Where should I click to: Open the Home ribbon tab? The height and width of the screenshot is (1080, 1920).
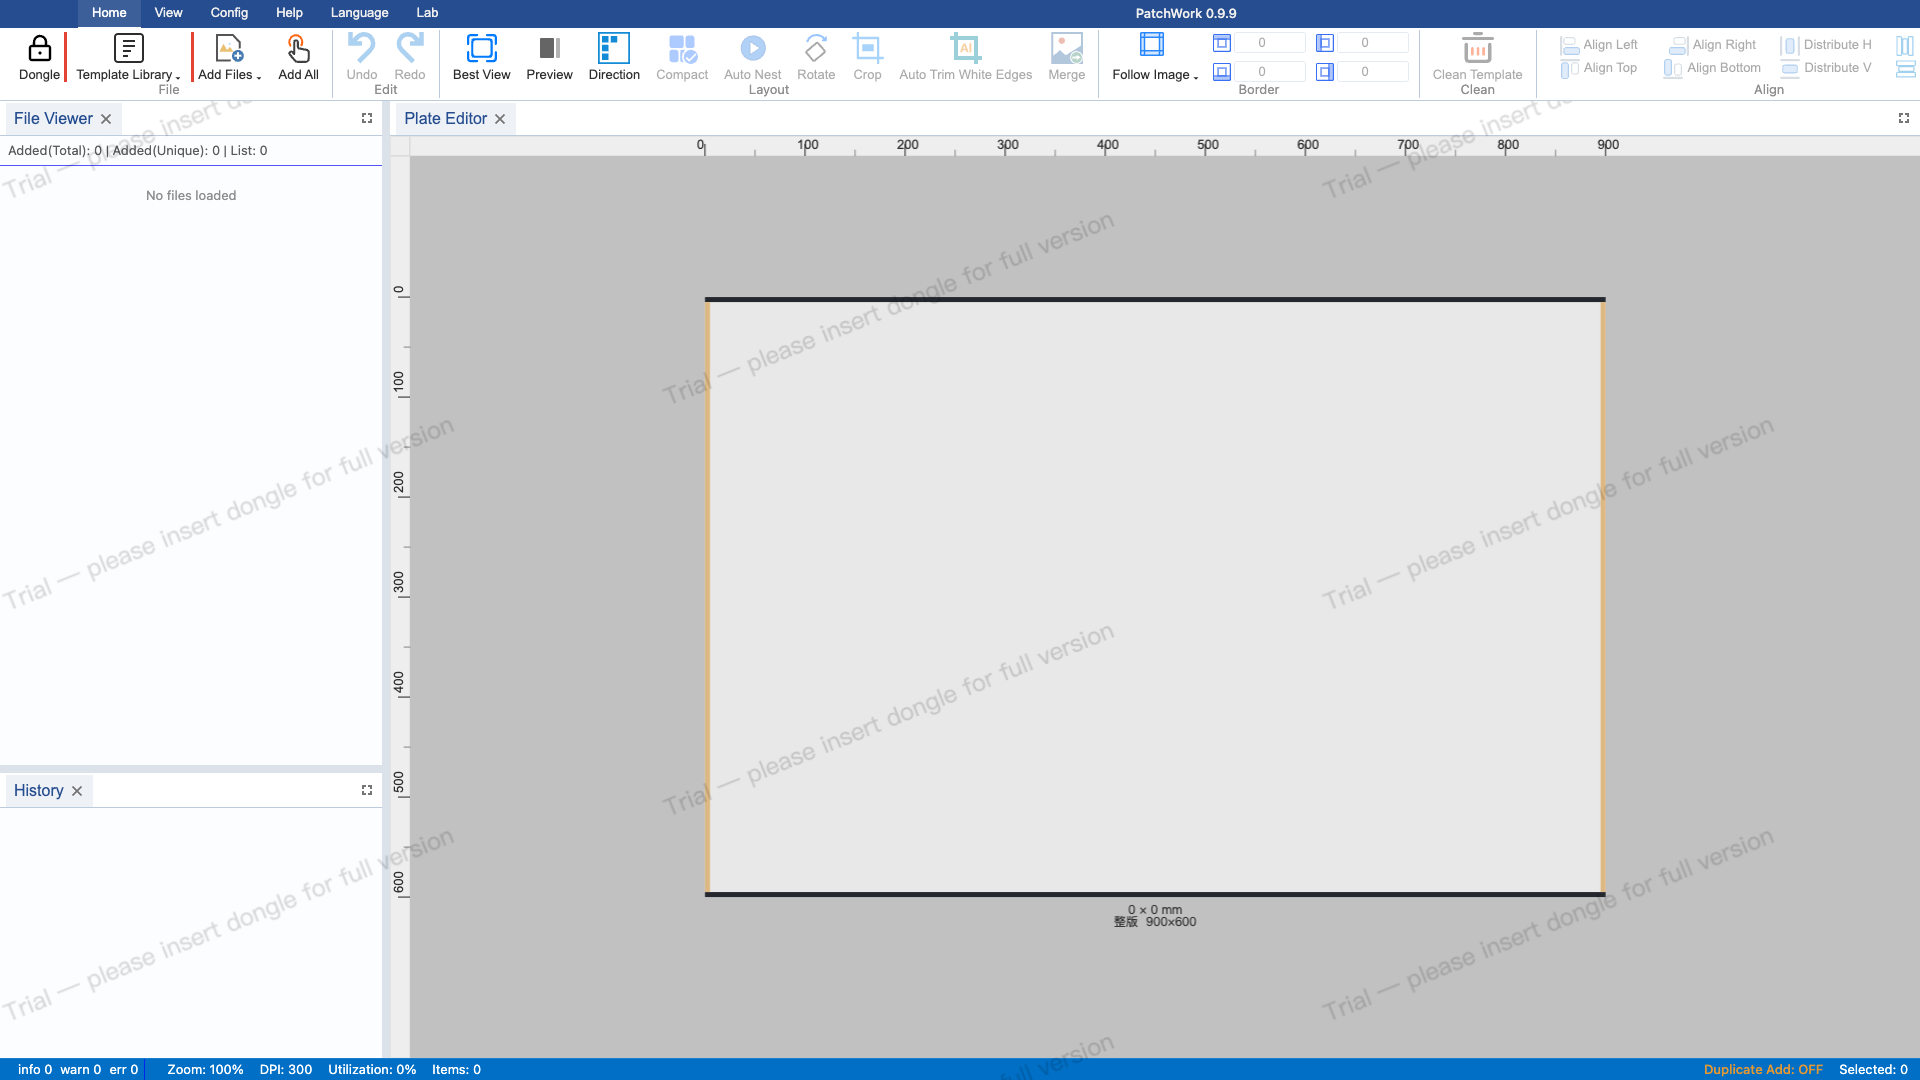[x=109, y=13]
